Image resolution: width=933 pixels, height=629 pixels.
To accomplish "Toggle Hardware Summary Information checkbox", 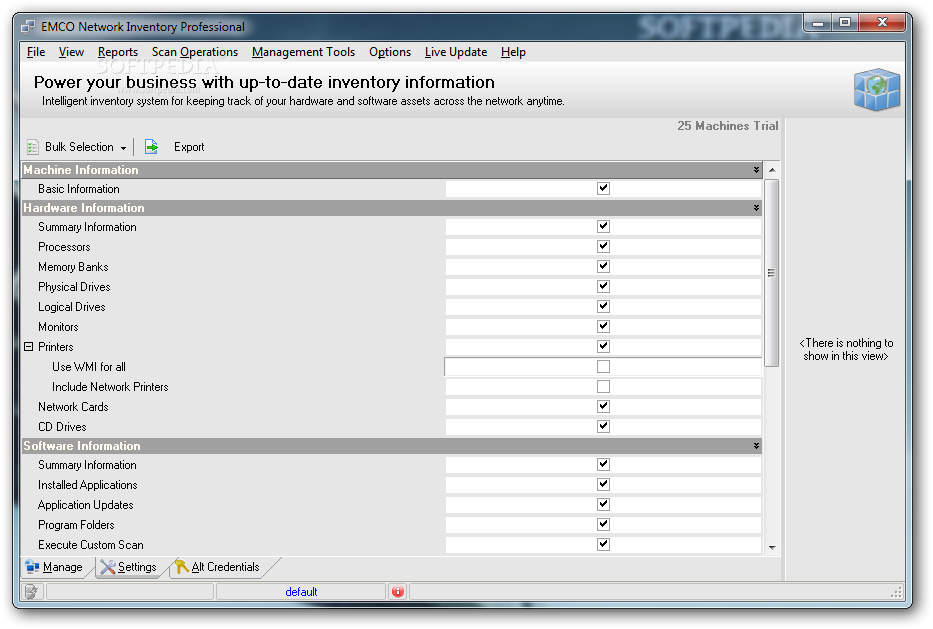I will [x=603, y=227].
